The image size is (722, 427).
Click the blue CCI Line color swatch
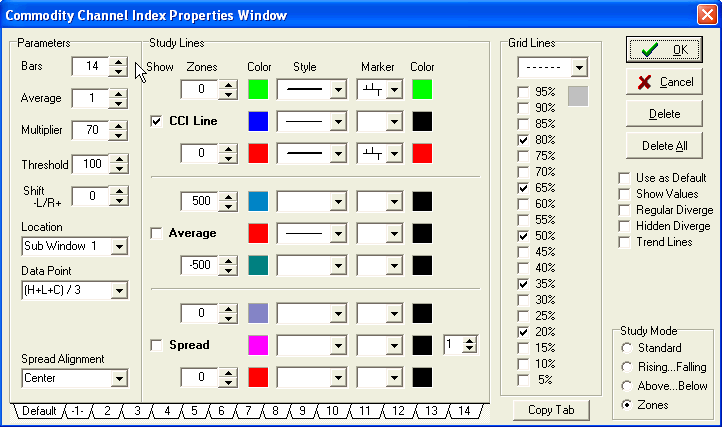click(x=259, y=121)
